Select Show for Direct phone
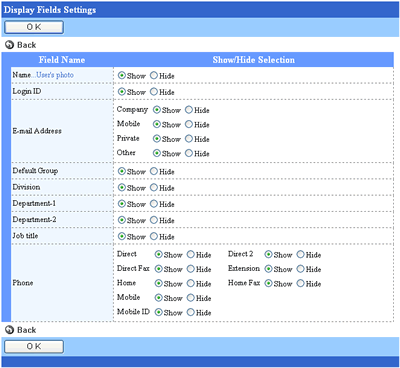The height and width of the screenshot is (368, 400). pyautogui.click(x=158, y=254)
